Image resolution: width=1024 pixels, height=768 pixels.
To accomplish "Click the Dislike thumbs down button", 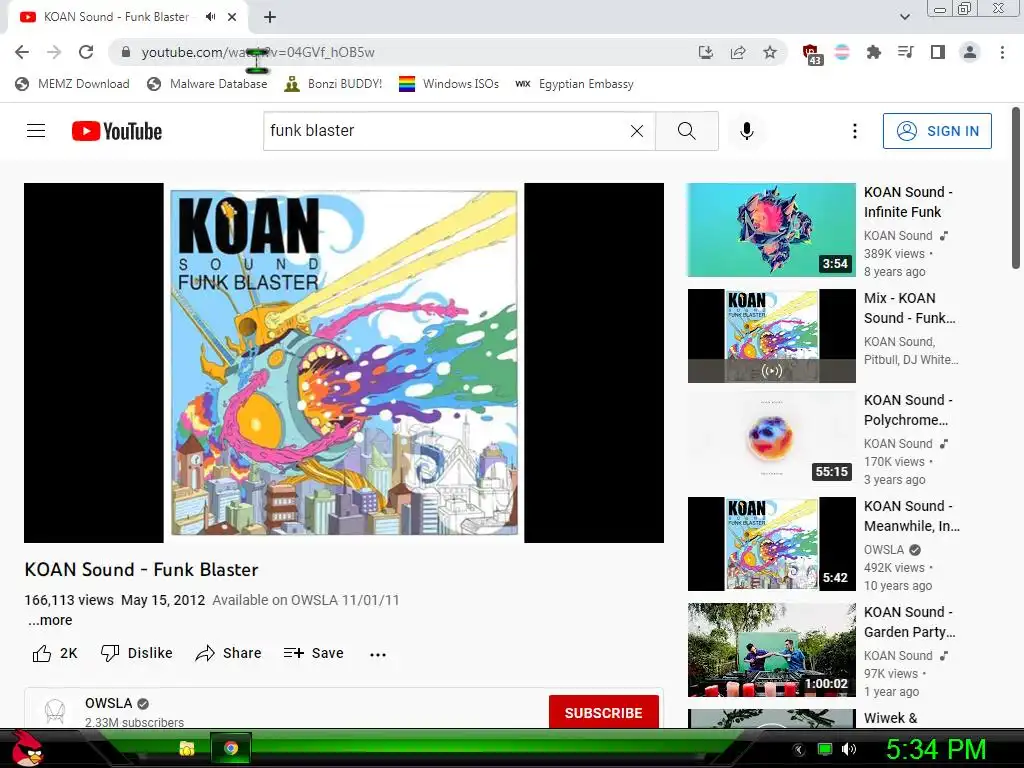I will pyautogui.click(x=136, y=653).
